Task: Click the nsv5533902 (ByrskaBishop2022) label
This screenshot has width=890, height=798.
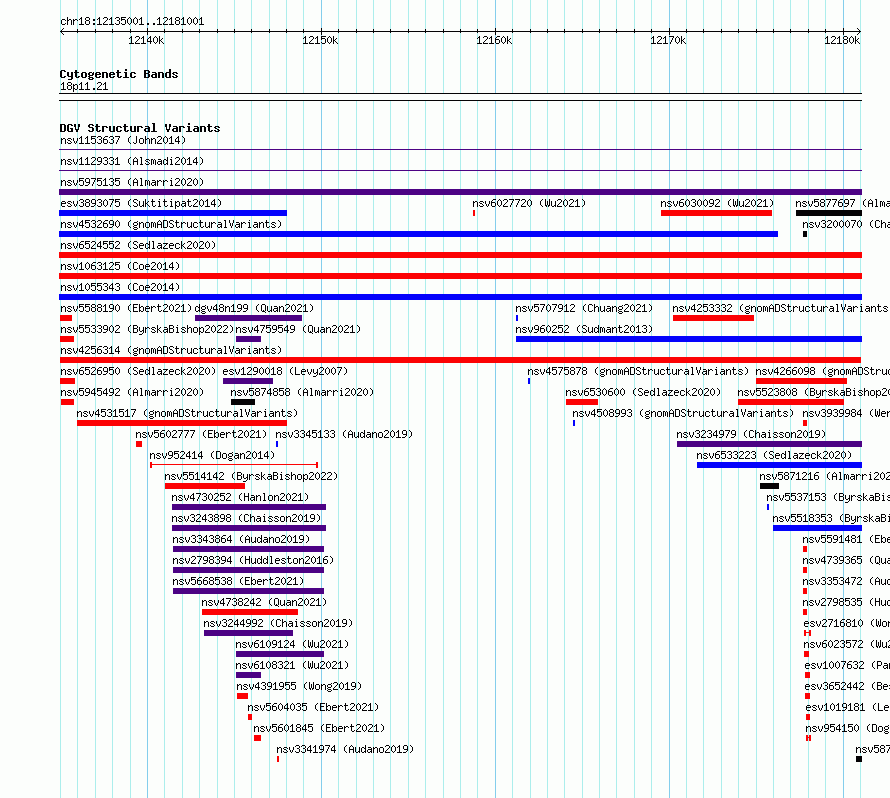Action: coord(147,329)
